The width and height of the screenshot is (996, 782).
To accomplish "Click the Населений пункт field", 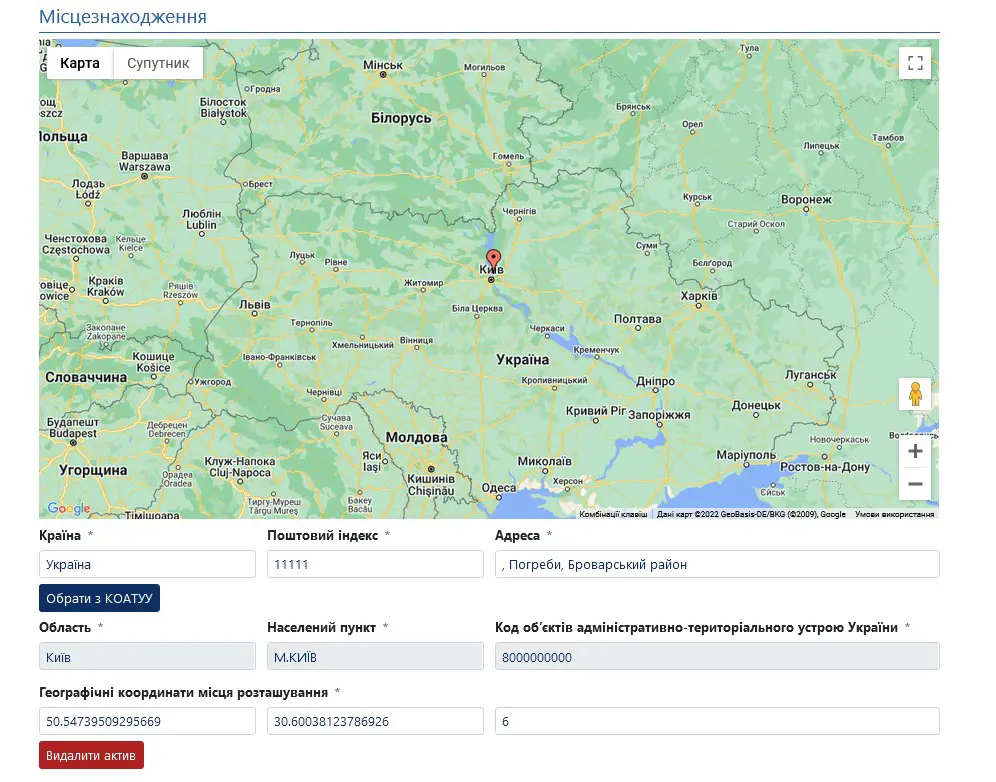I will tap(375, 656).
